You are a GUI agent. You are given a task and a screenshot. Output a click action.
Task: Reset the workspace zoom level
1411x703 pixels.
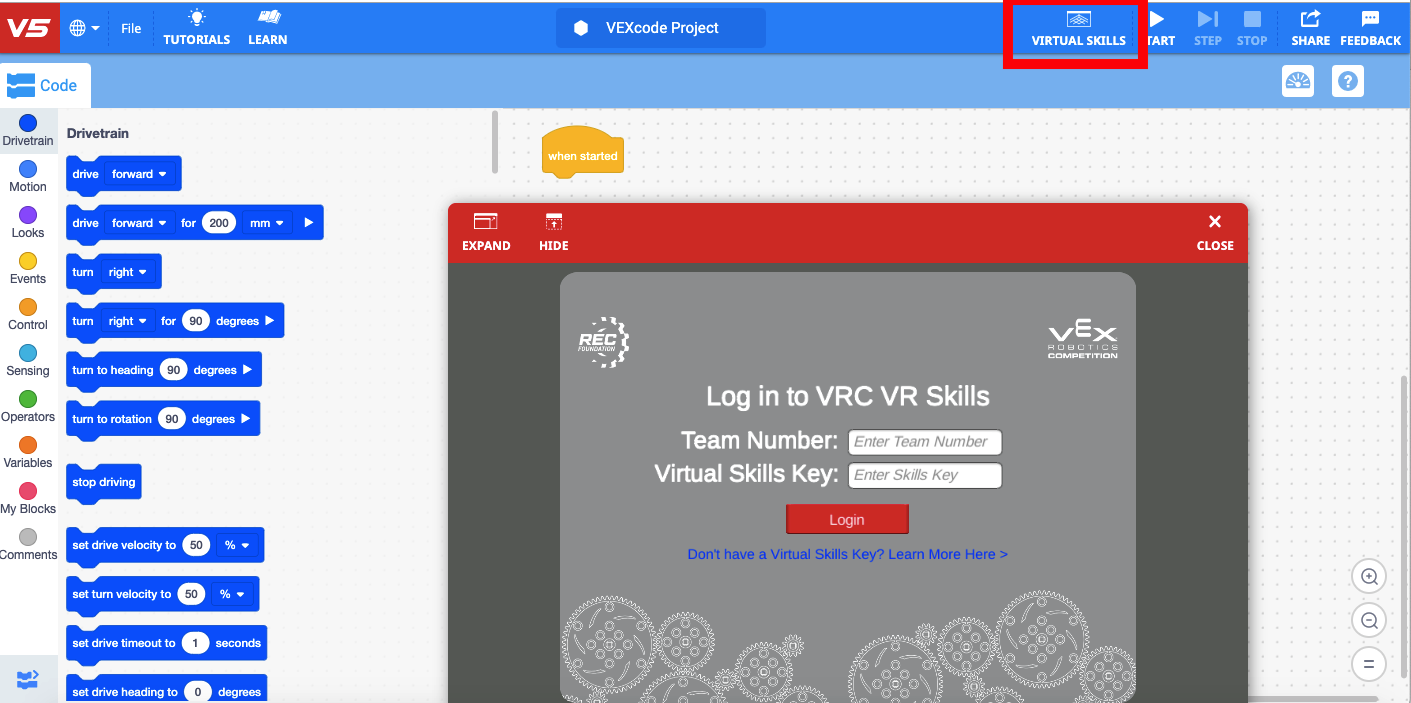1369,664
